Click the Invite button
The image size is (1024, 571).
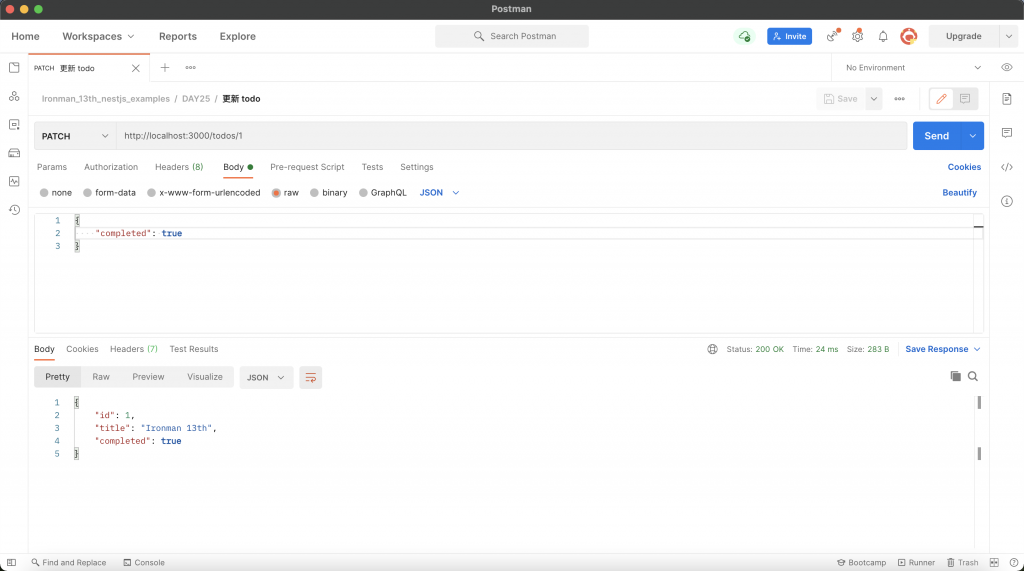[790, 37]
